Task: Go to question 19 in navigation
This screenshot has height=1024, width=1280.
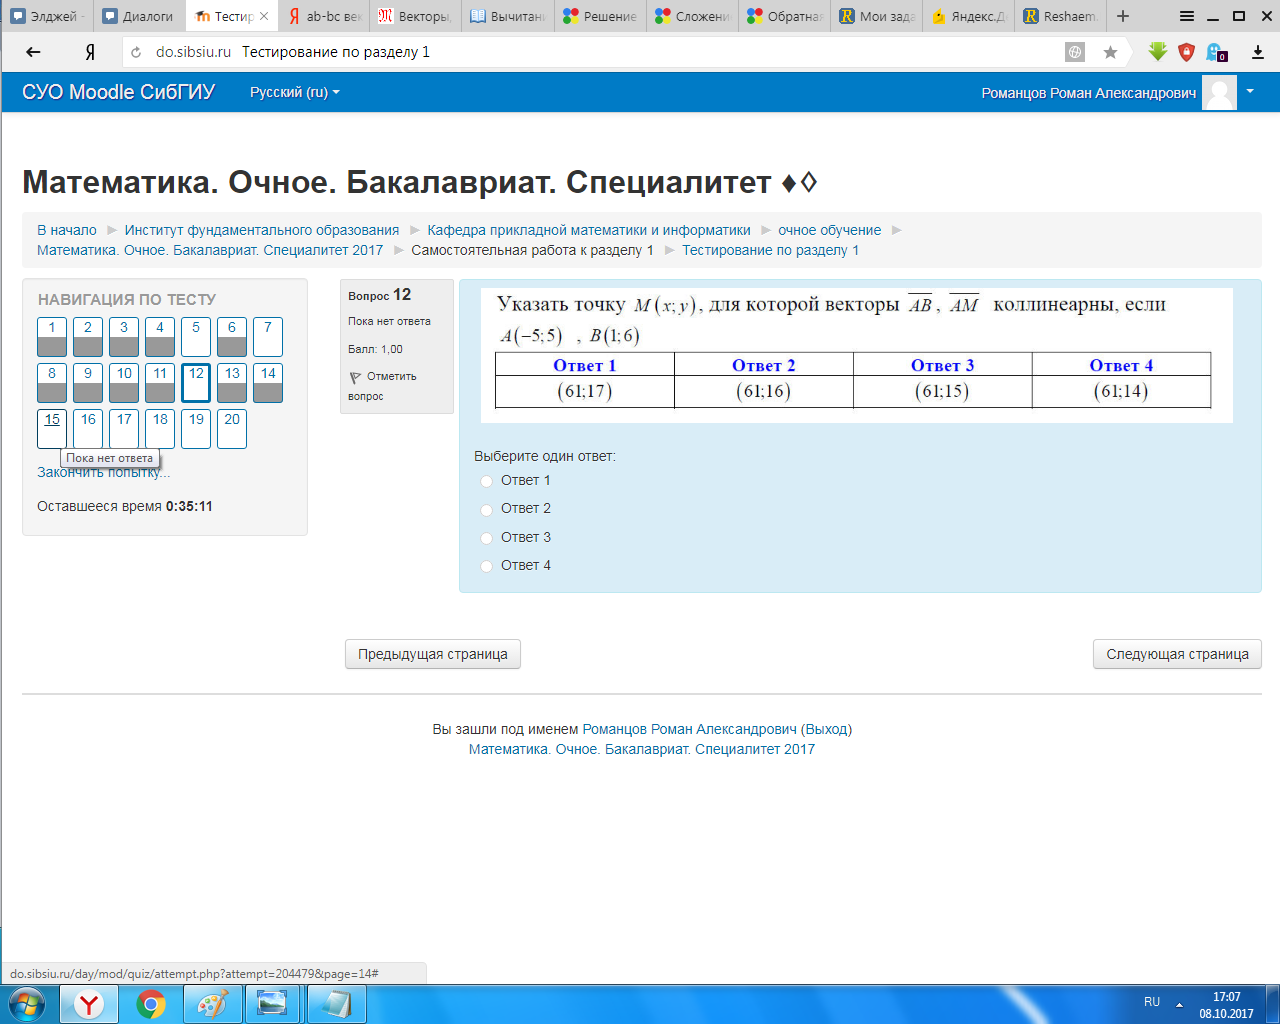Action: pyautogui.click(x=196, y=428)
